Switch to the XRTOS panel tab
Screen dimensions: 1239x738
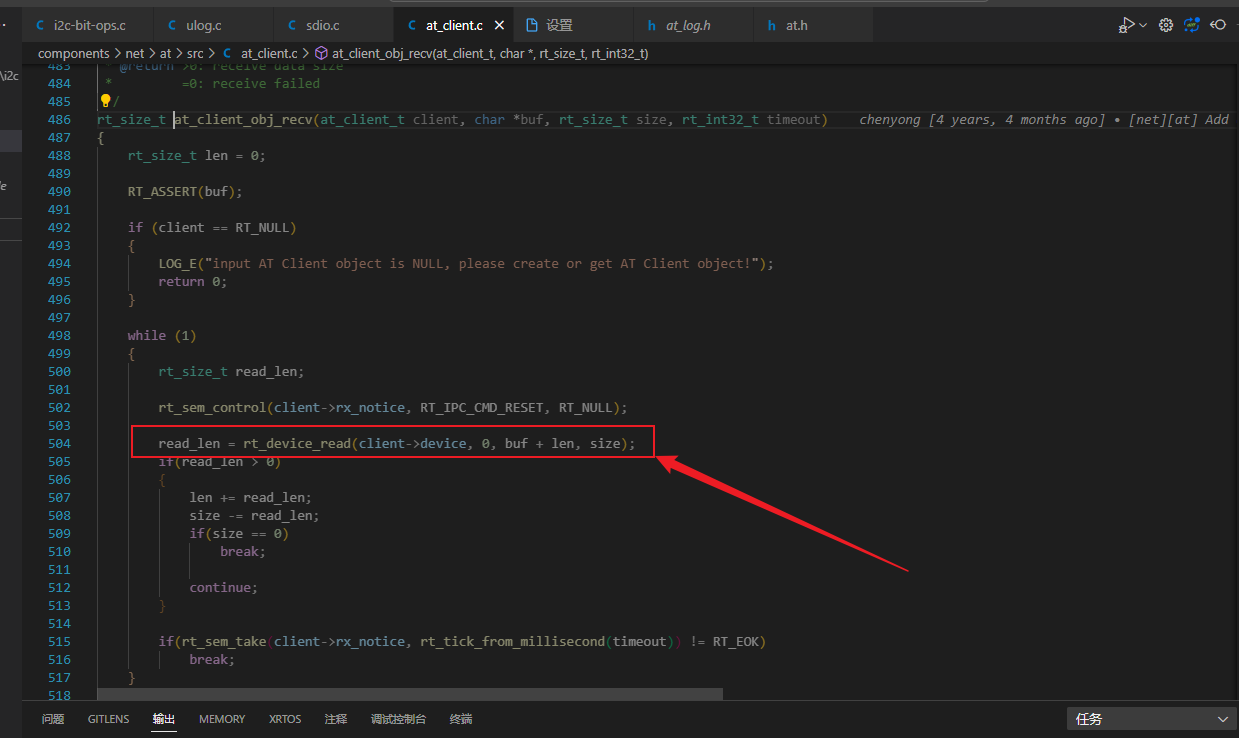[285, 719]
